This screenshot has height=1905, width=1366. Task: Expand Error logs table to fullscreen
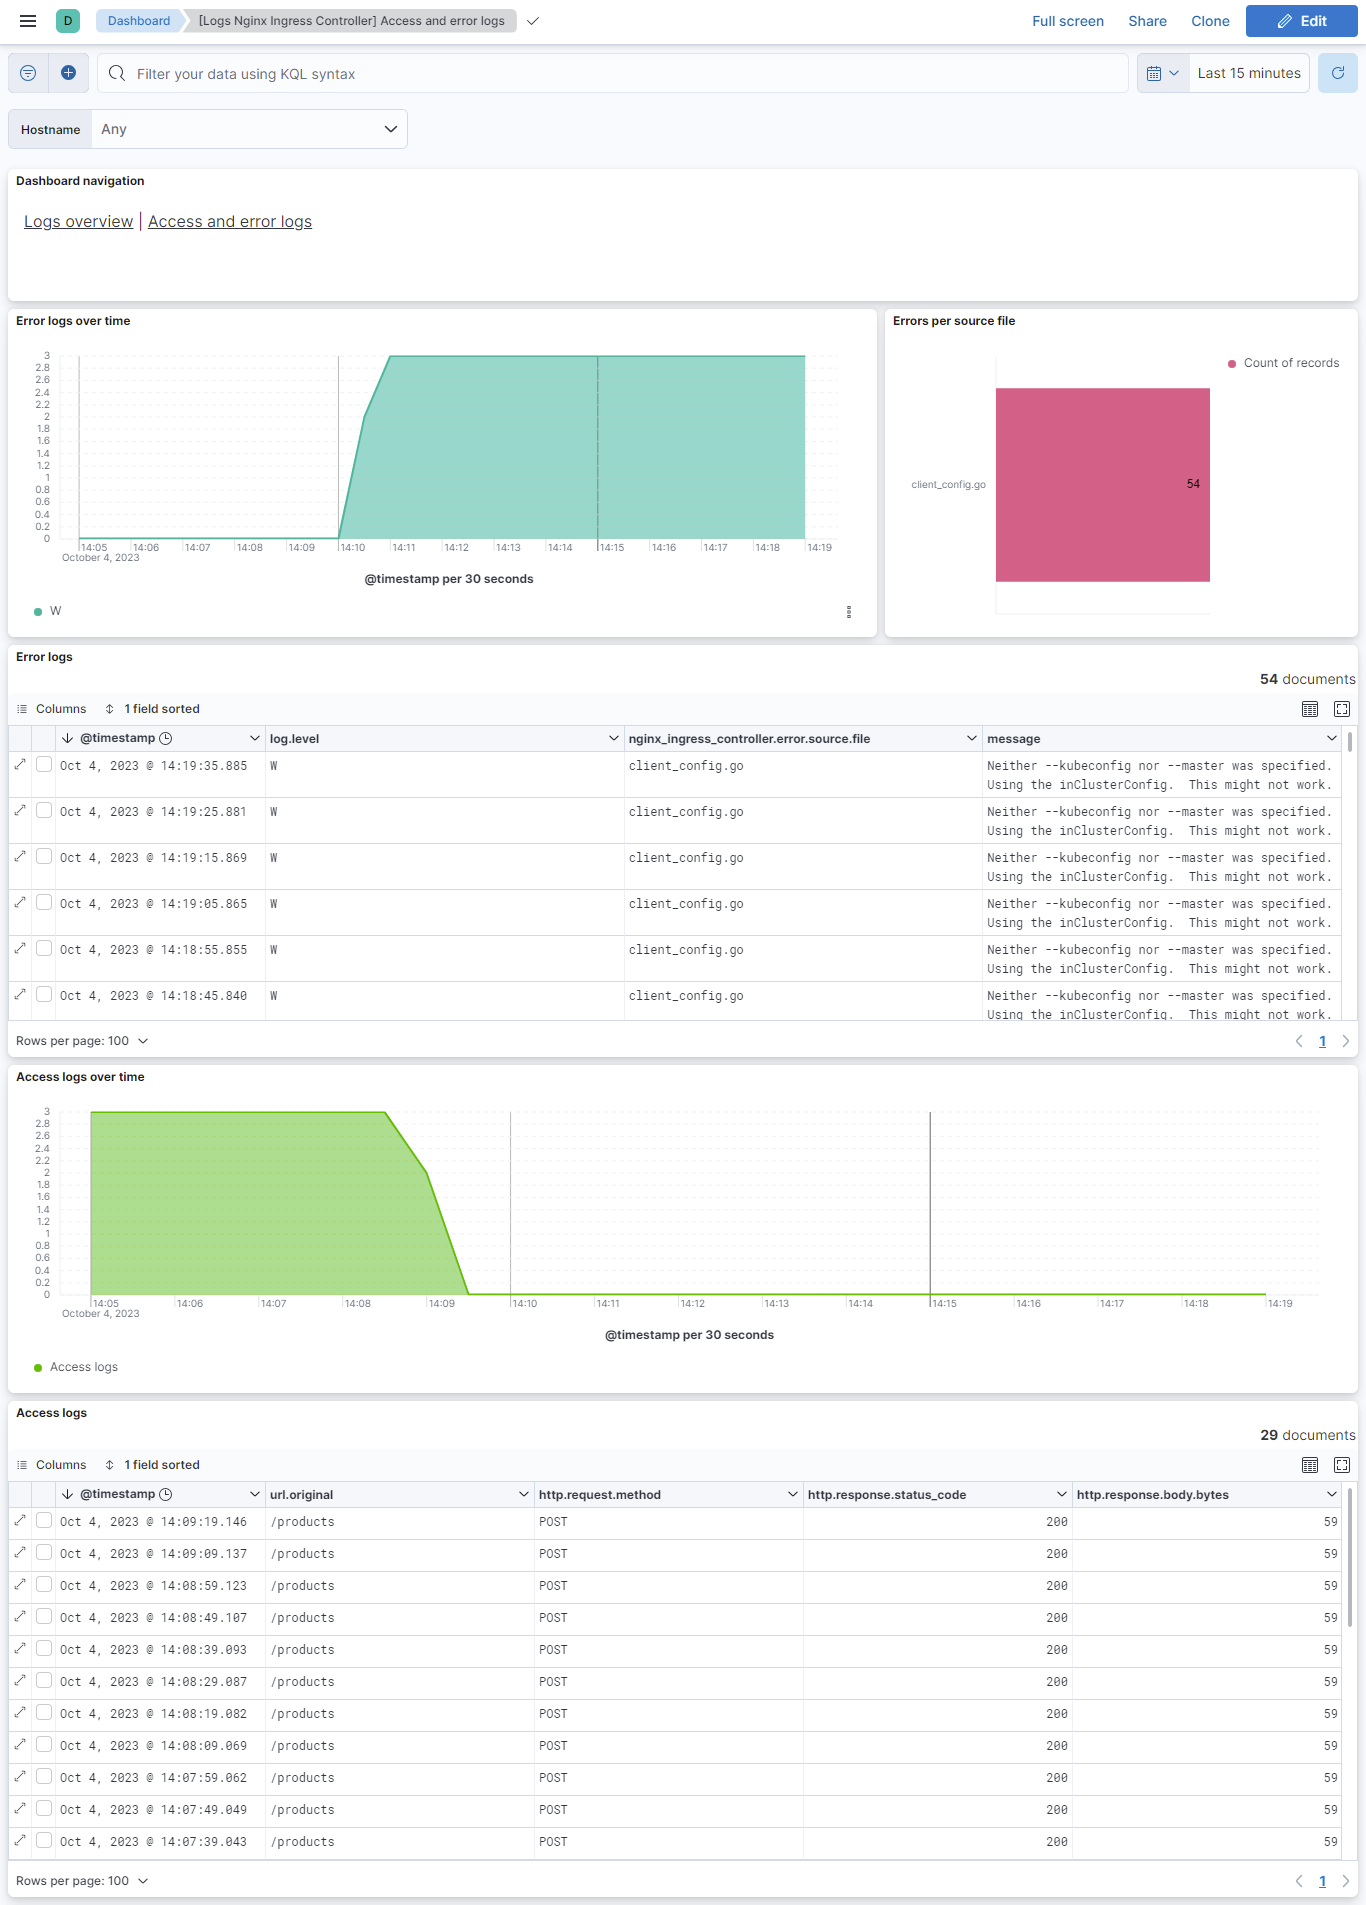pyautogui.click(x=1342, y=709)
